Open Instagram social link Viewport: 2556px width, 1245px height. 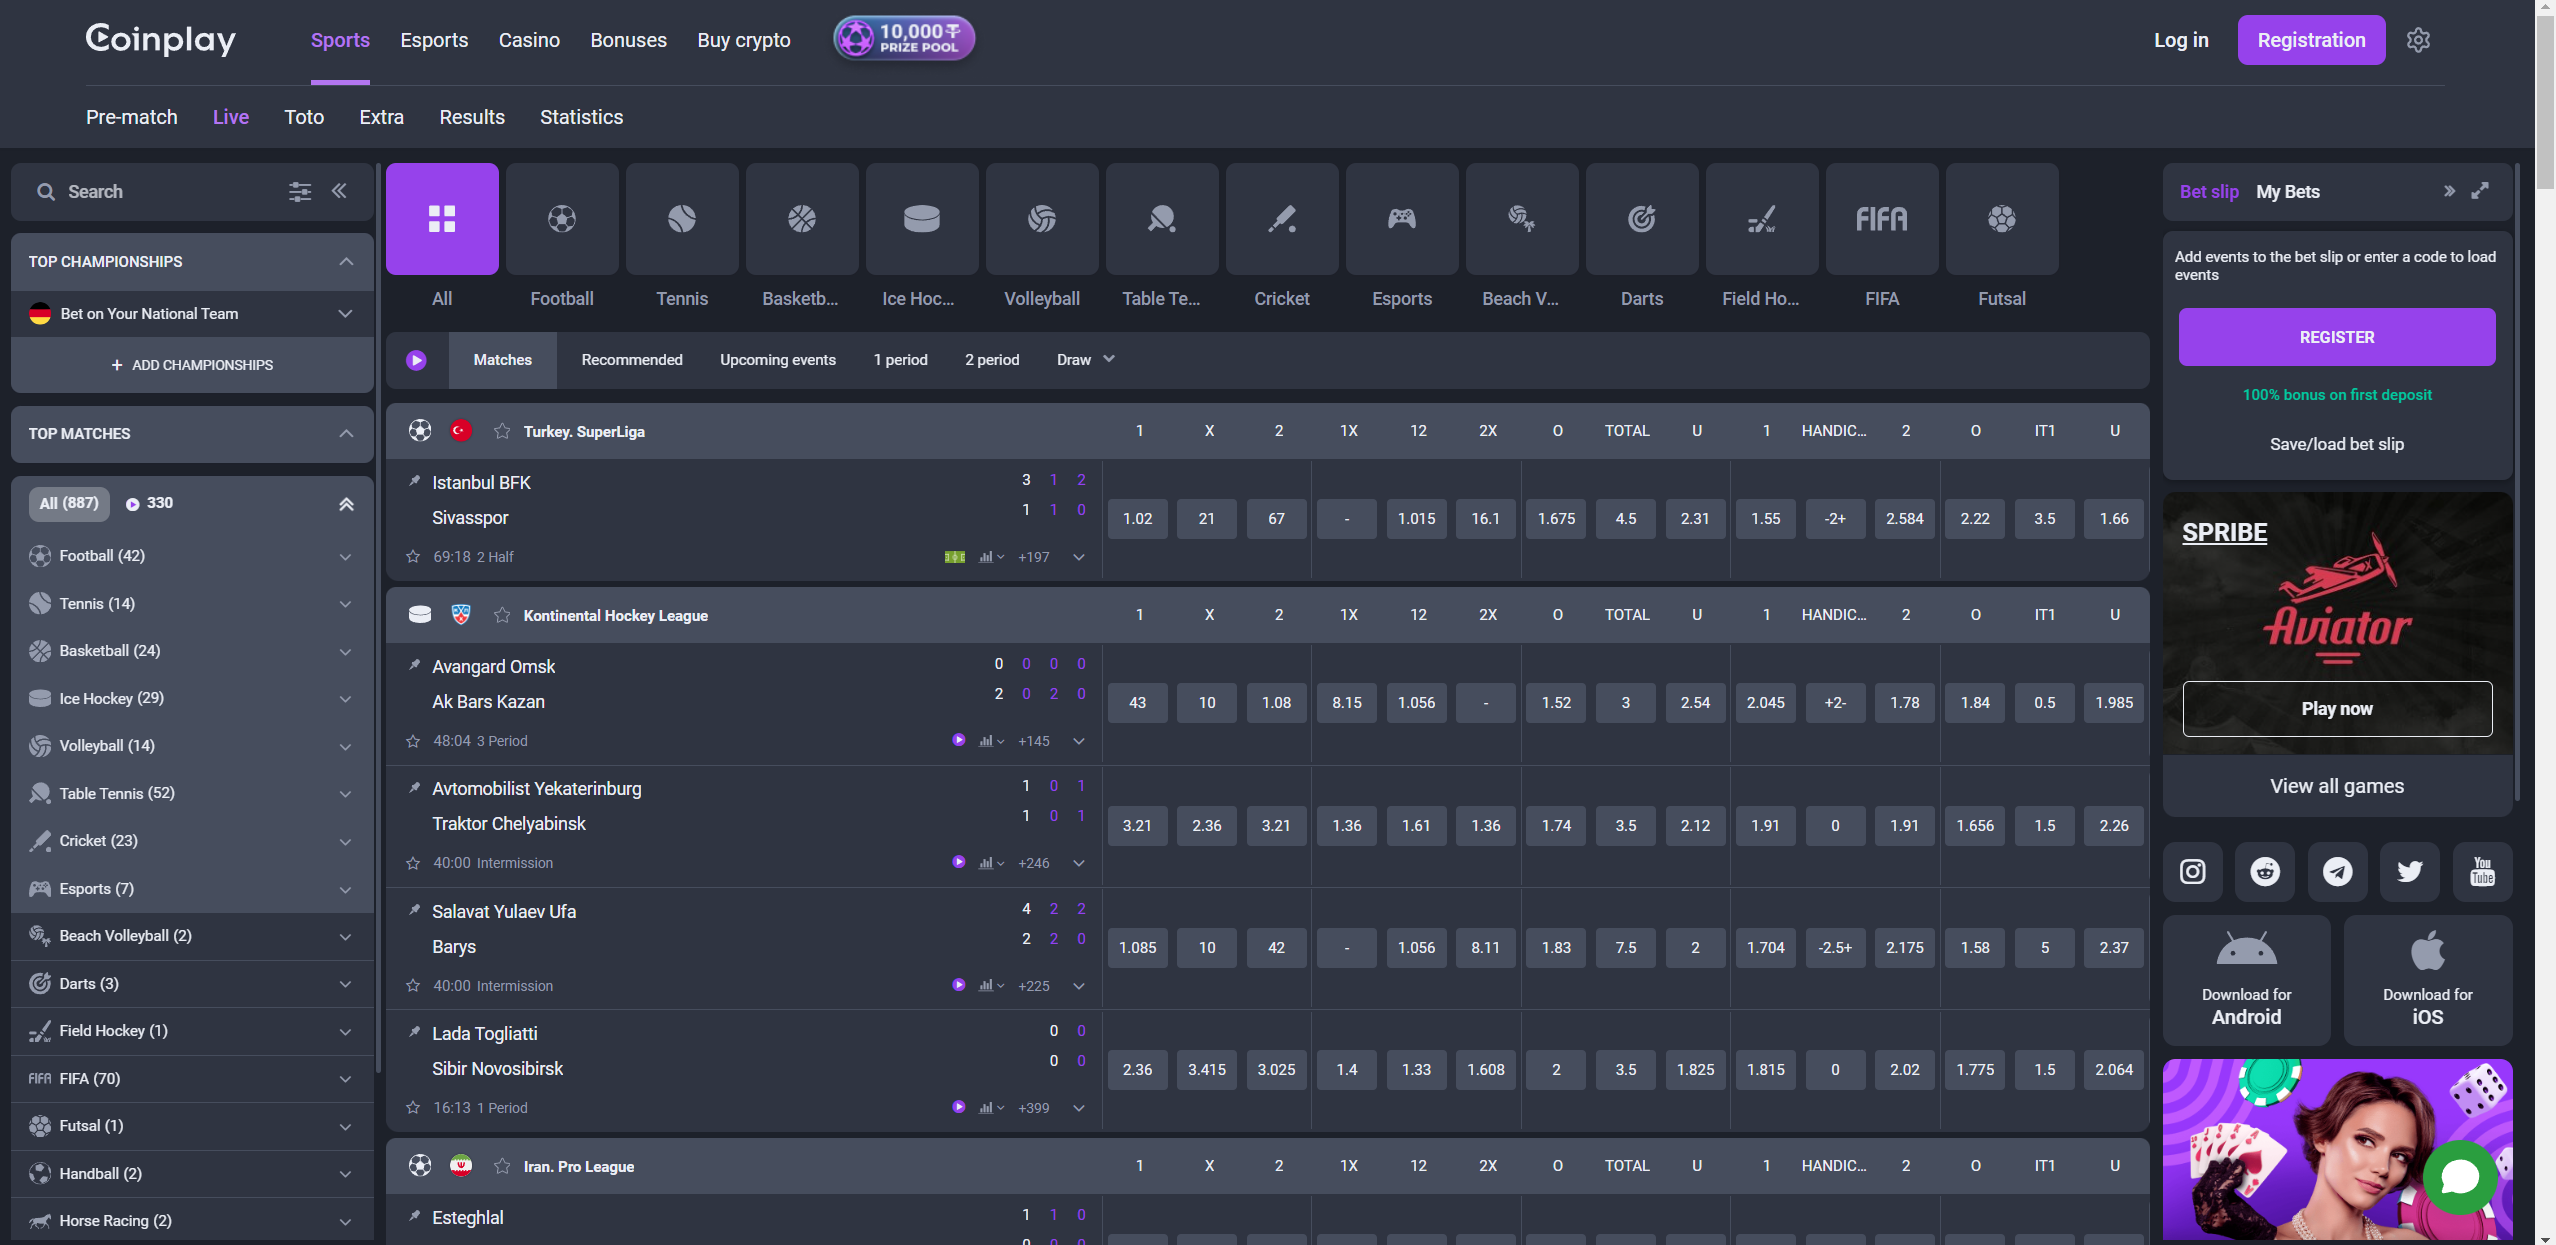tap(2193, 872)
